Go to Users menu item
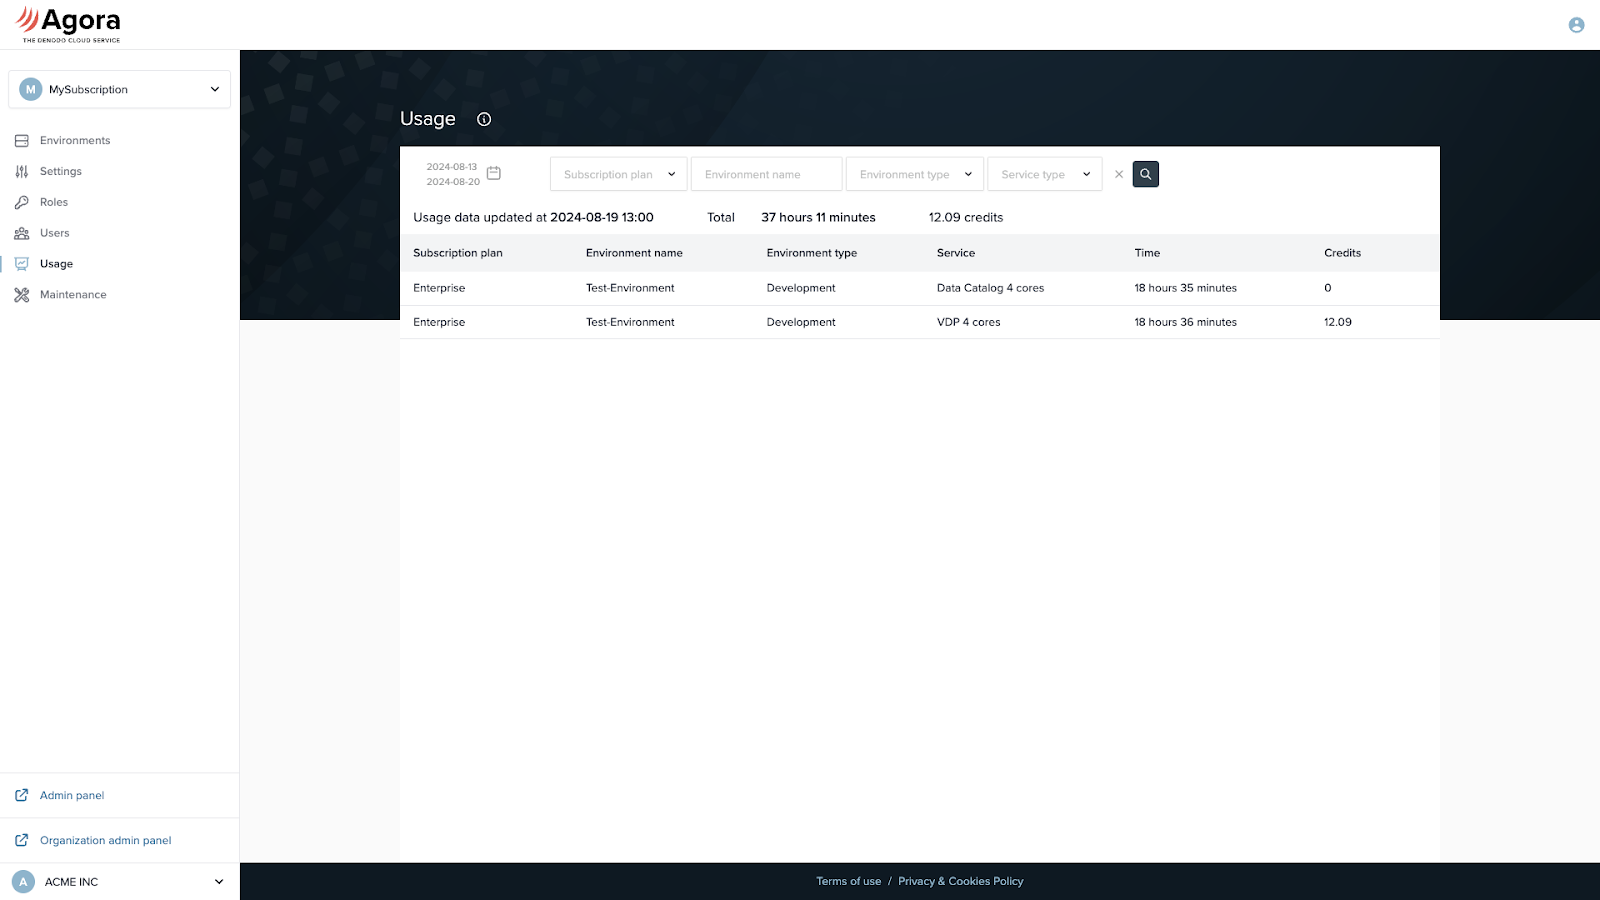The height and width of the screenshot is (900, 1600). click(x=55, y=234)
